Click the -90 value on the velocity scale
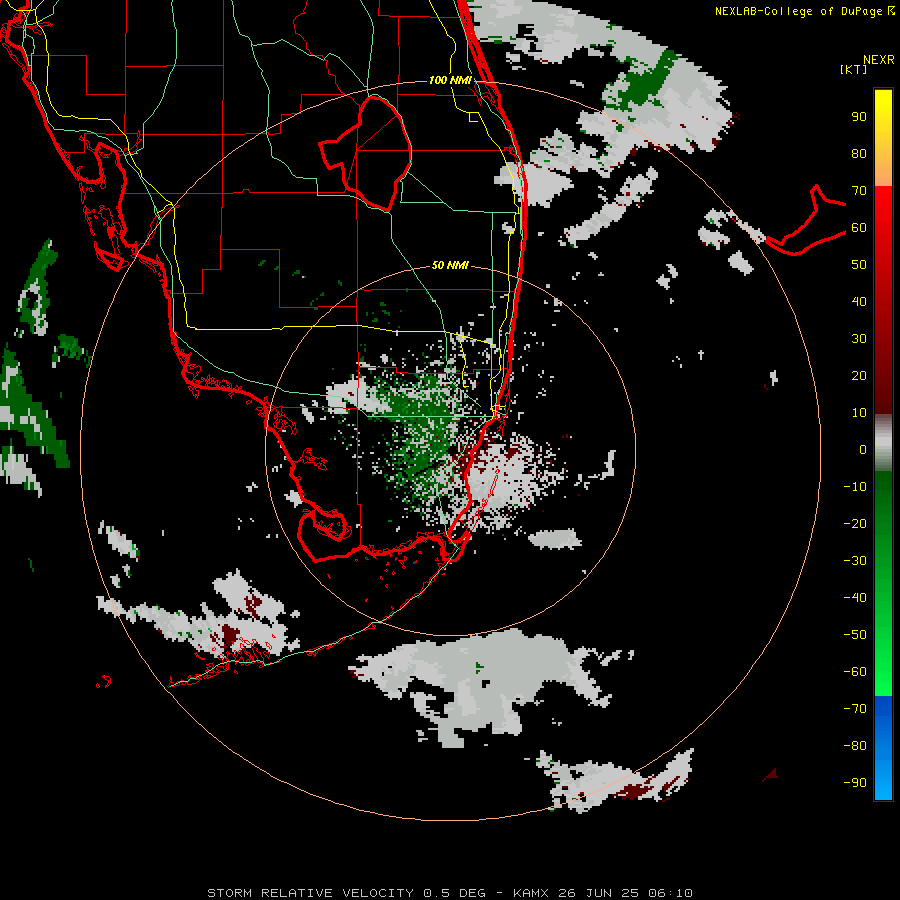Viewport: 900px width, 900px height. (855, 783)
